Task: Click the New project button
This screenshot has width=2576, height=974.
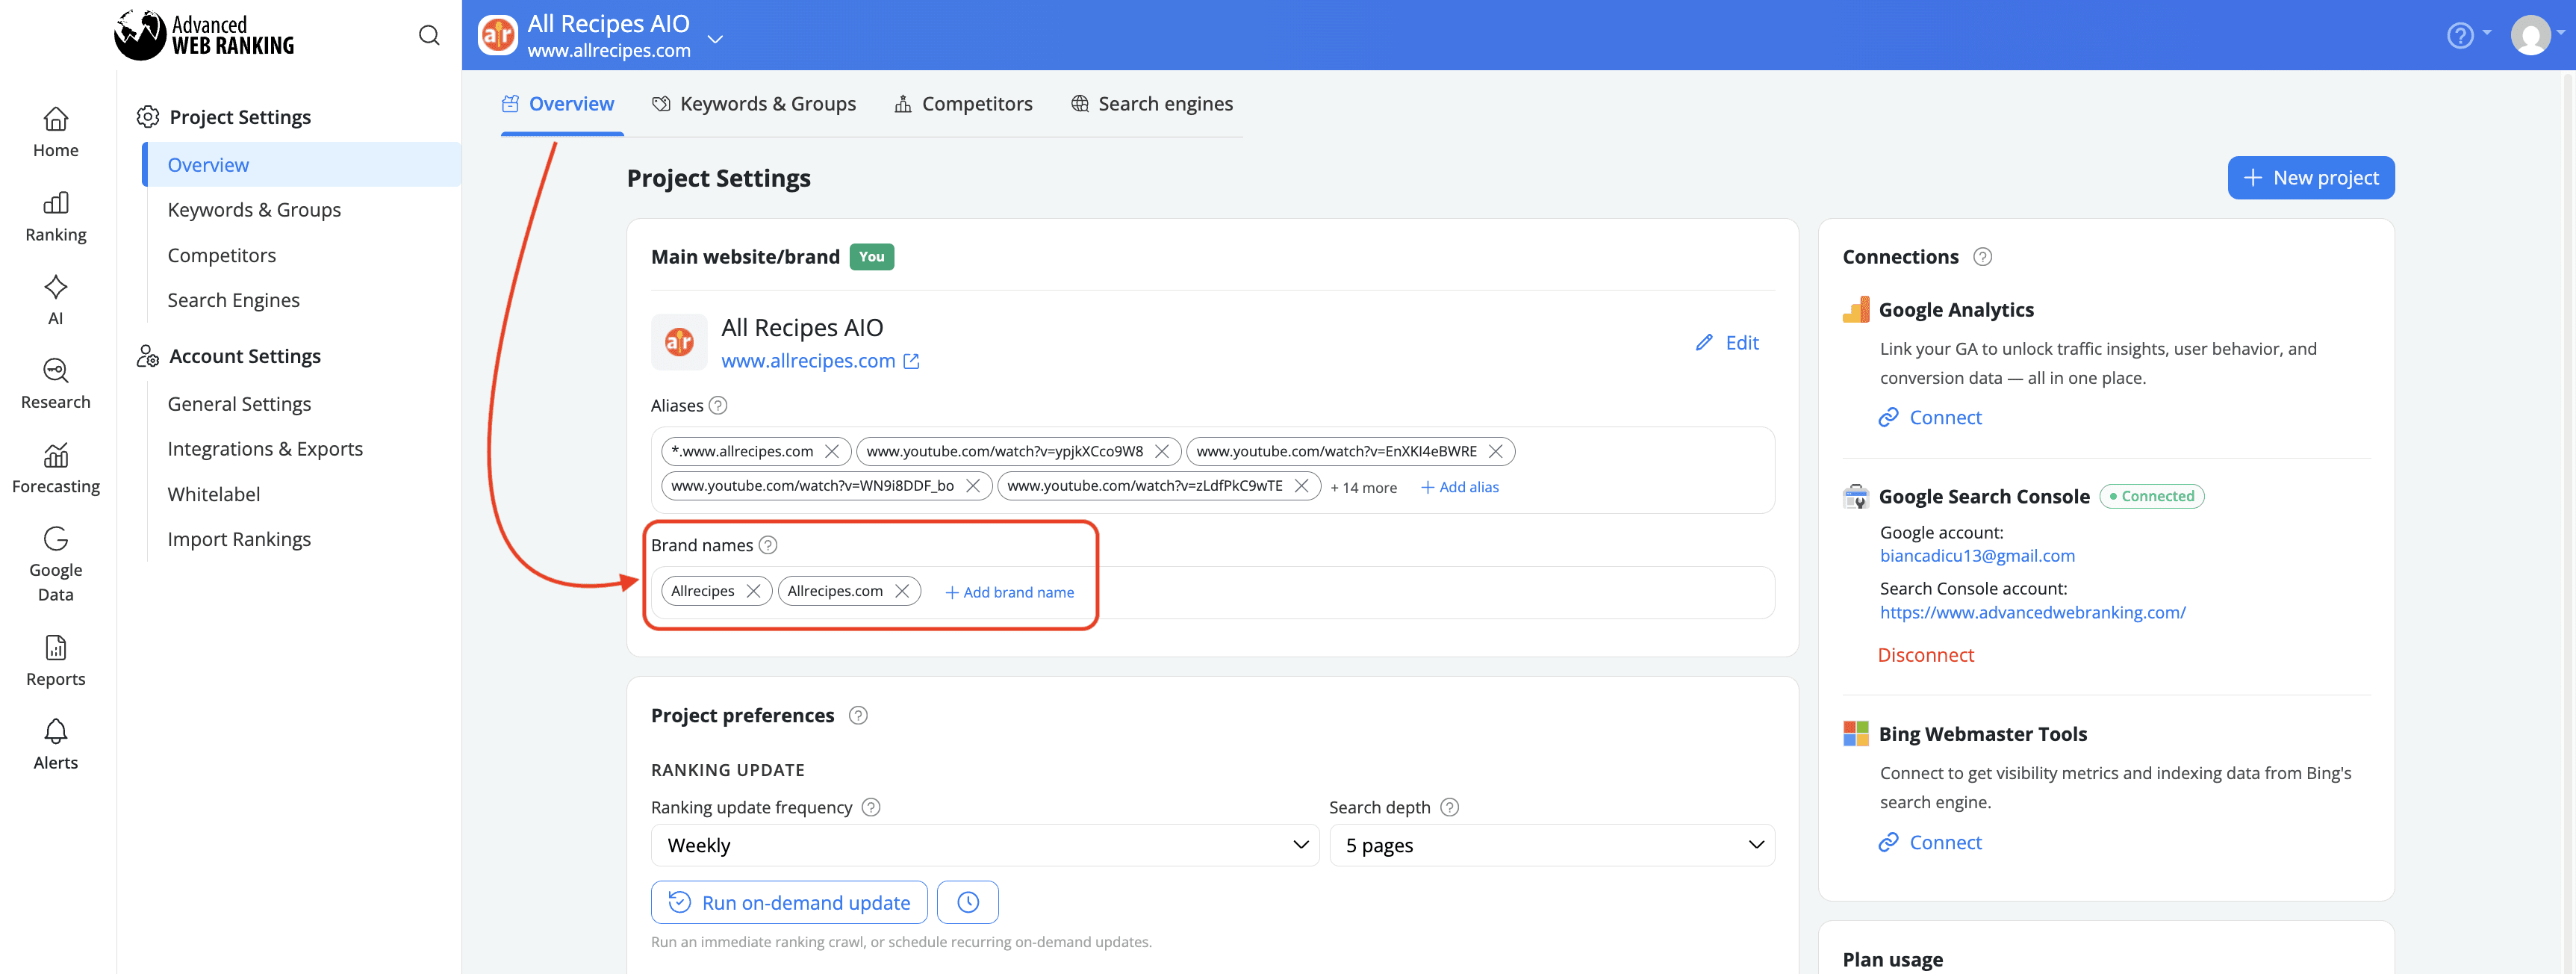Action: tap(2310, 178)
